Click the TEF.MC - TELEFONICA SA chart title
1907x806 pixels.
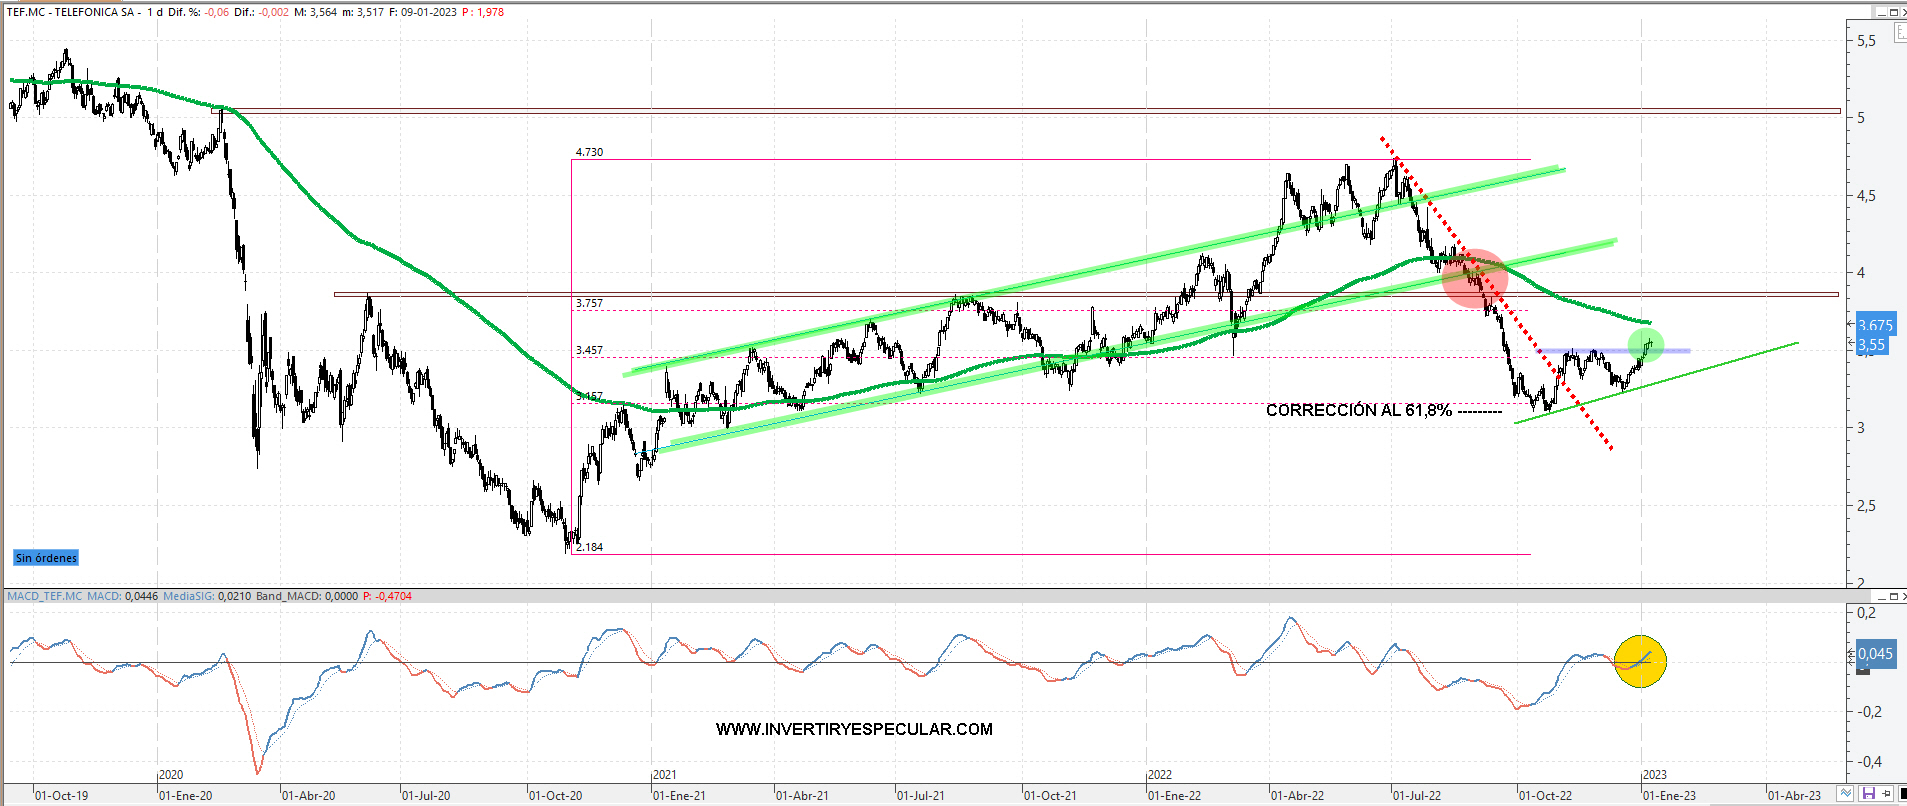click(x=70, y=12)
